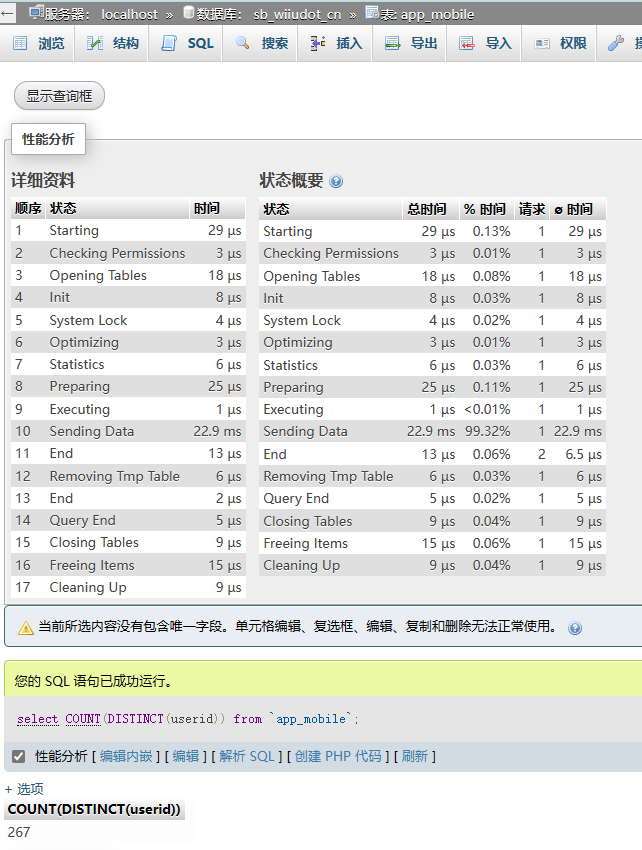
Task: Click help icon in the warning message
Action: coord(575,628)
